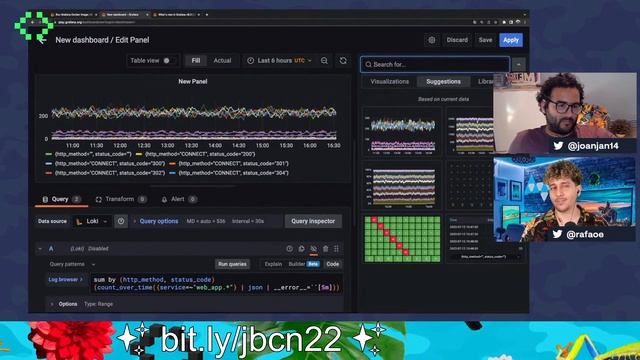Open the Query tab
640x360 pixels.
coord(61,199)
